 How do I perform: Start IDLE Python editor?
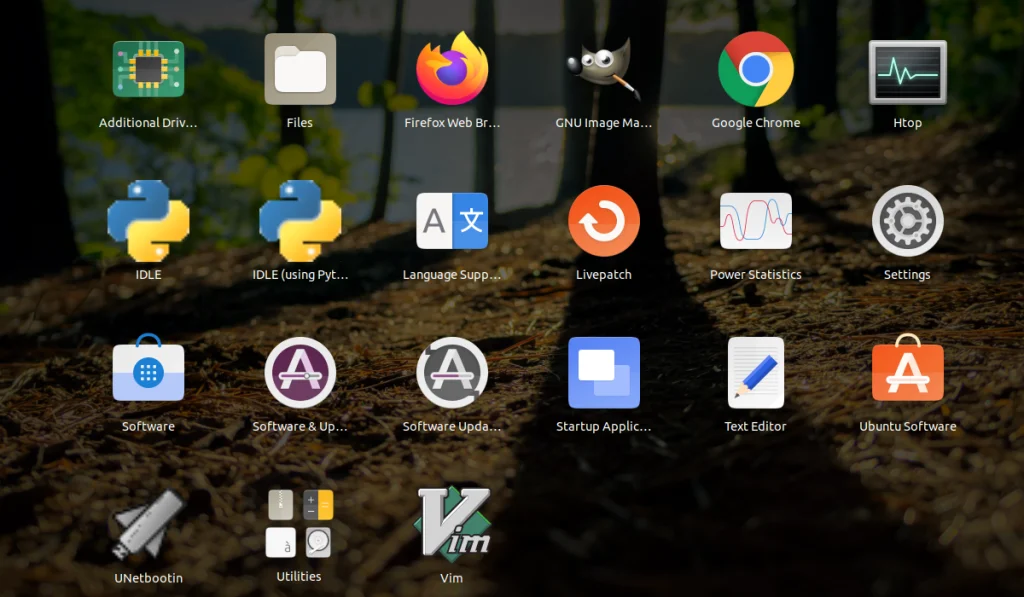(148, 220)
